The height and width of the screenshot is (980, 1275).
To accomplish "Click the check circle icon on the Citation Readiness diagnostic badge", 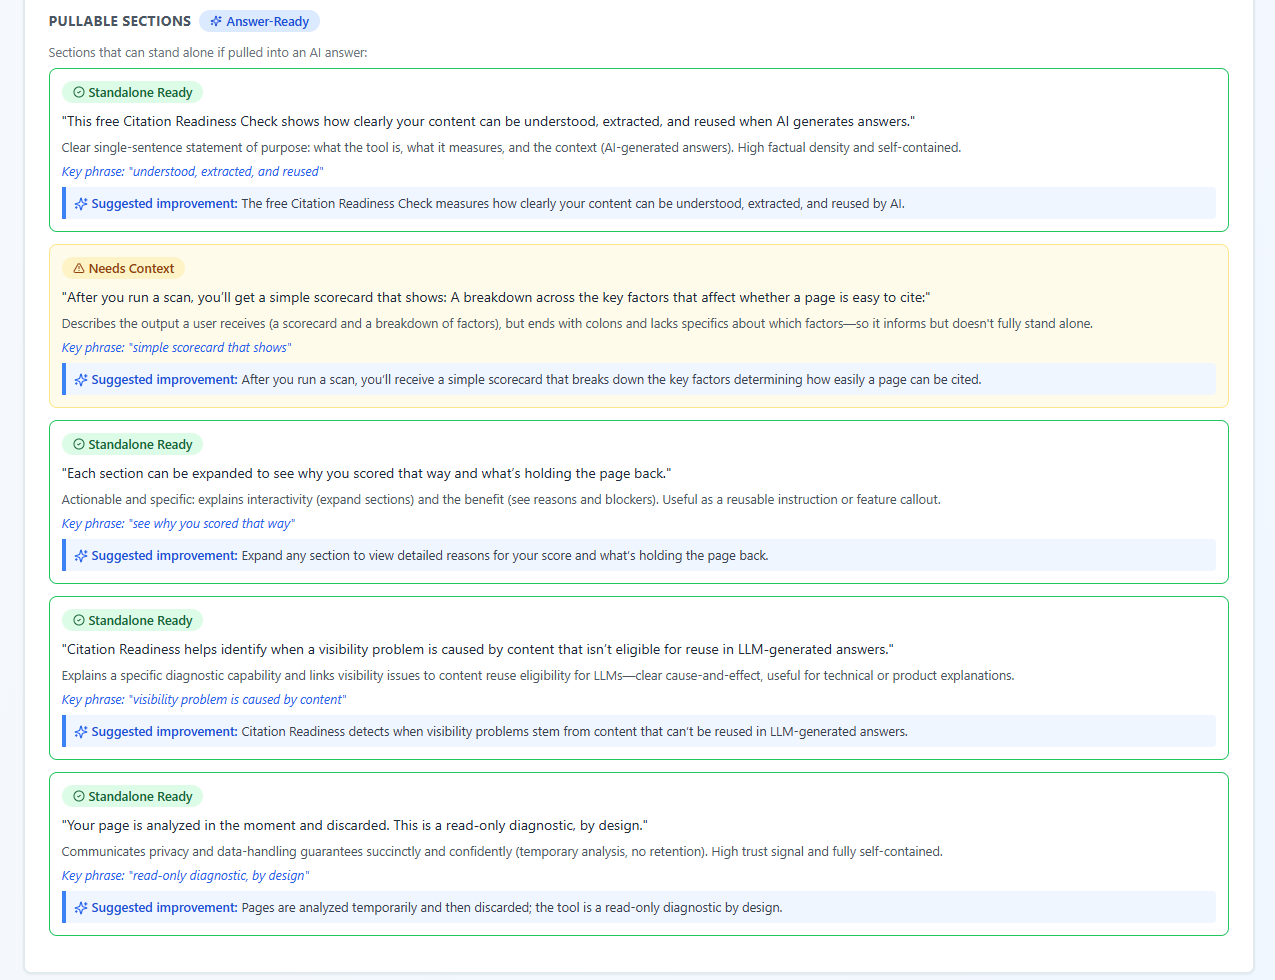I will point(79,620).
